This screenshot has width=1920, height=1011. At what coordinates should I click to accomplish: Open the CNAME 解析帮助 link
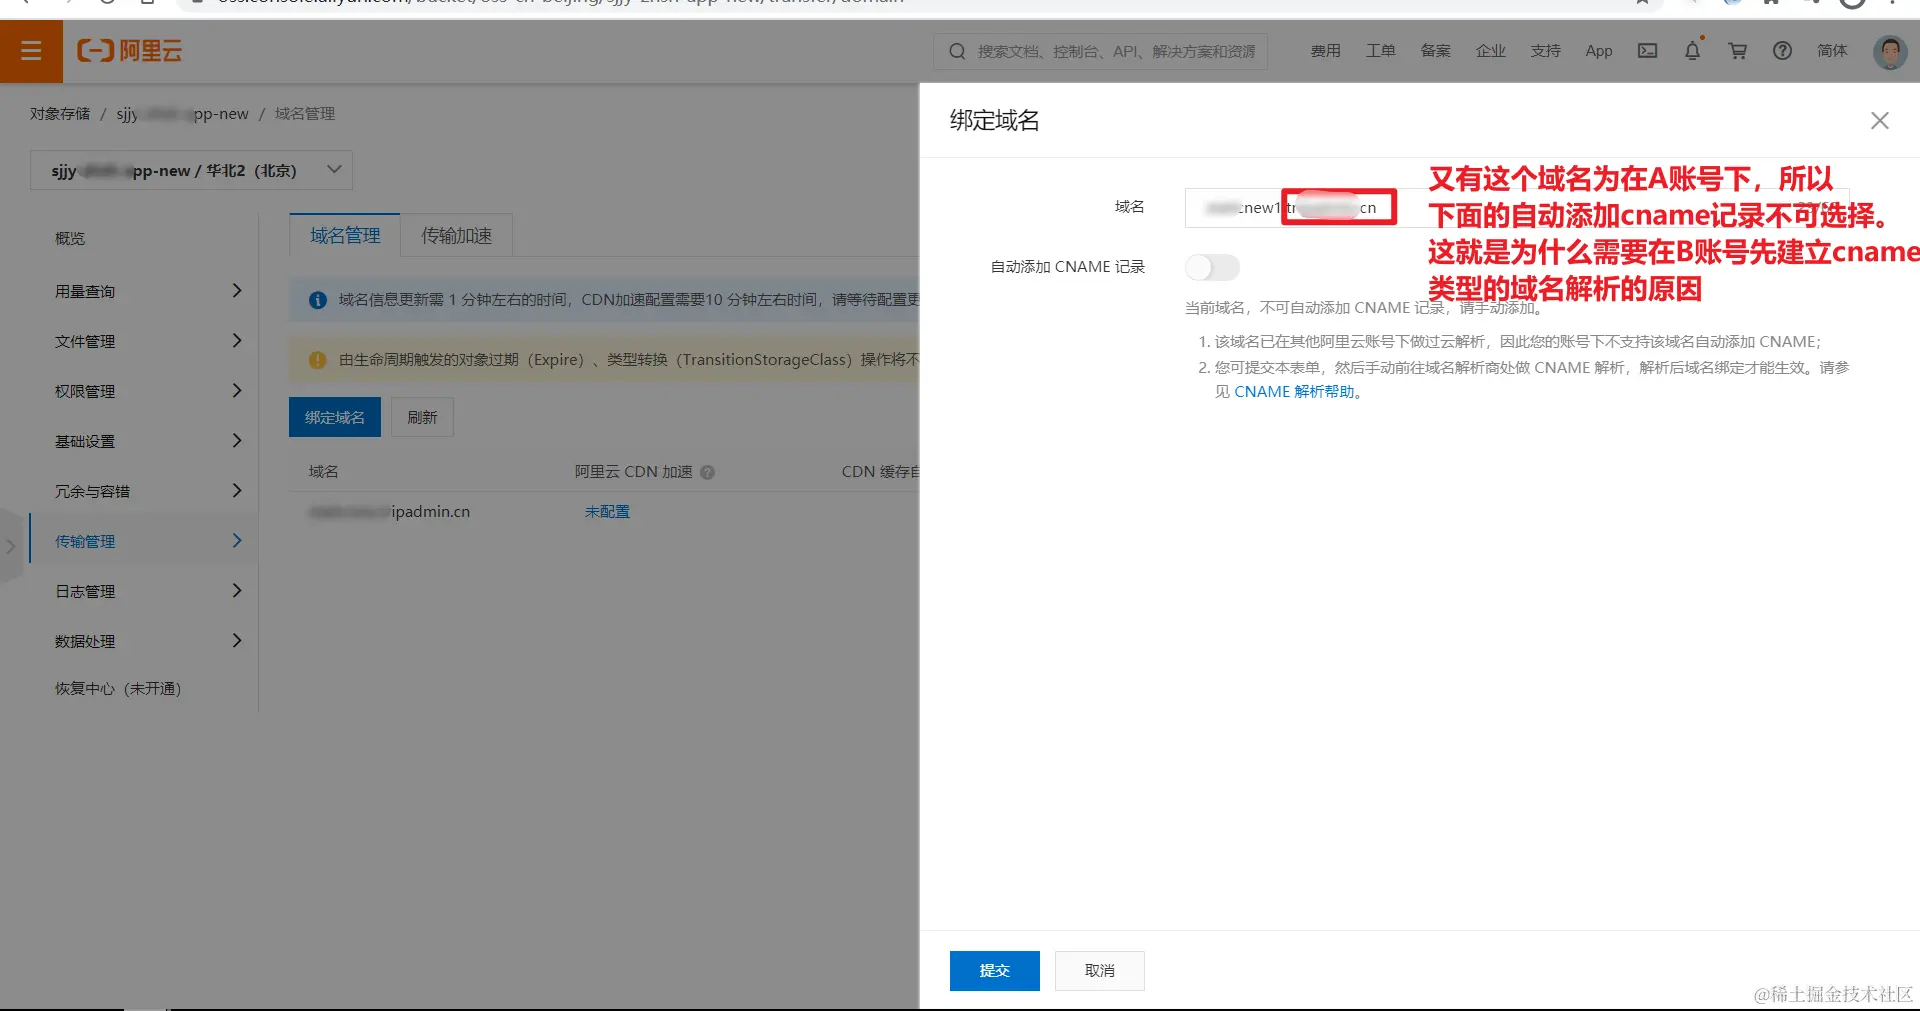pos(1294,392)
